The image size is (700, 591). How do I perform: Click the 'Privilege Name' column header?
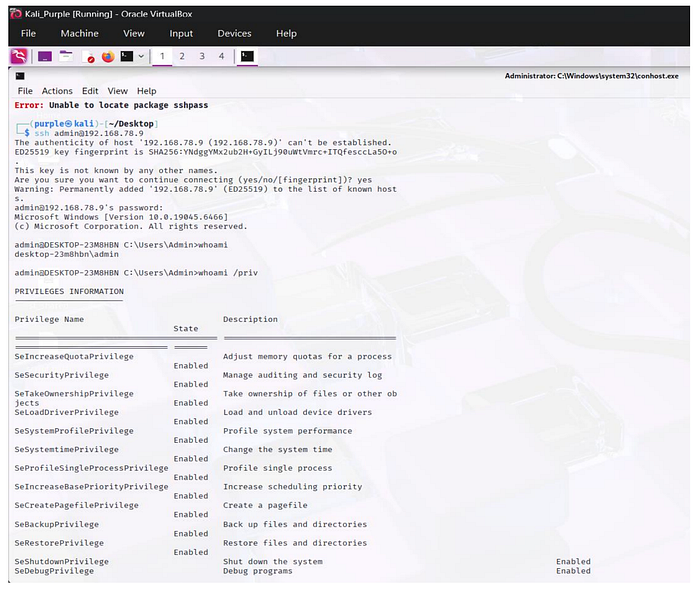click(x=49, y=320)
